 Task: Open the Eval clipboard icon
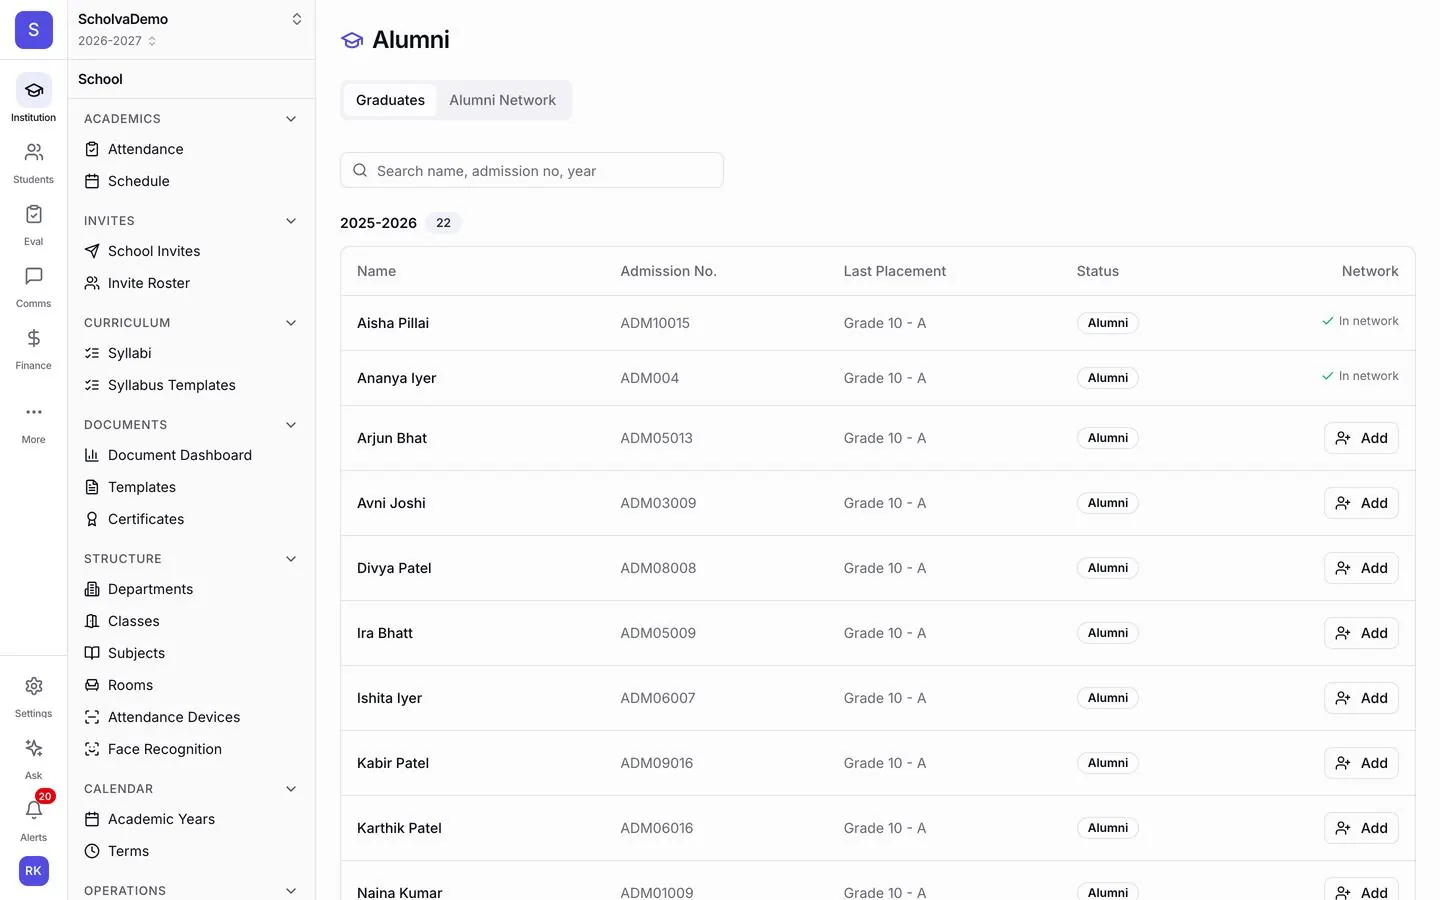click(x=33, y=215)
